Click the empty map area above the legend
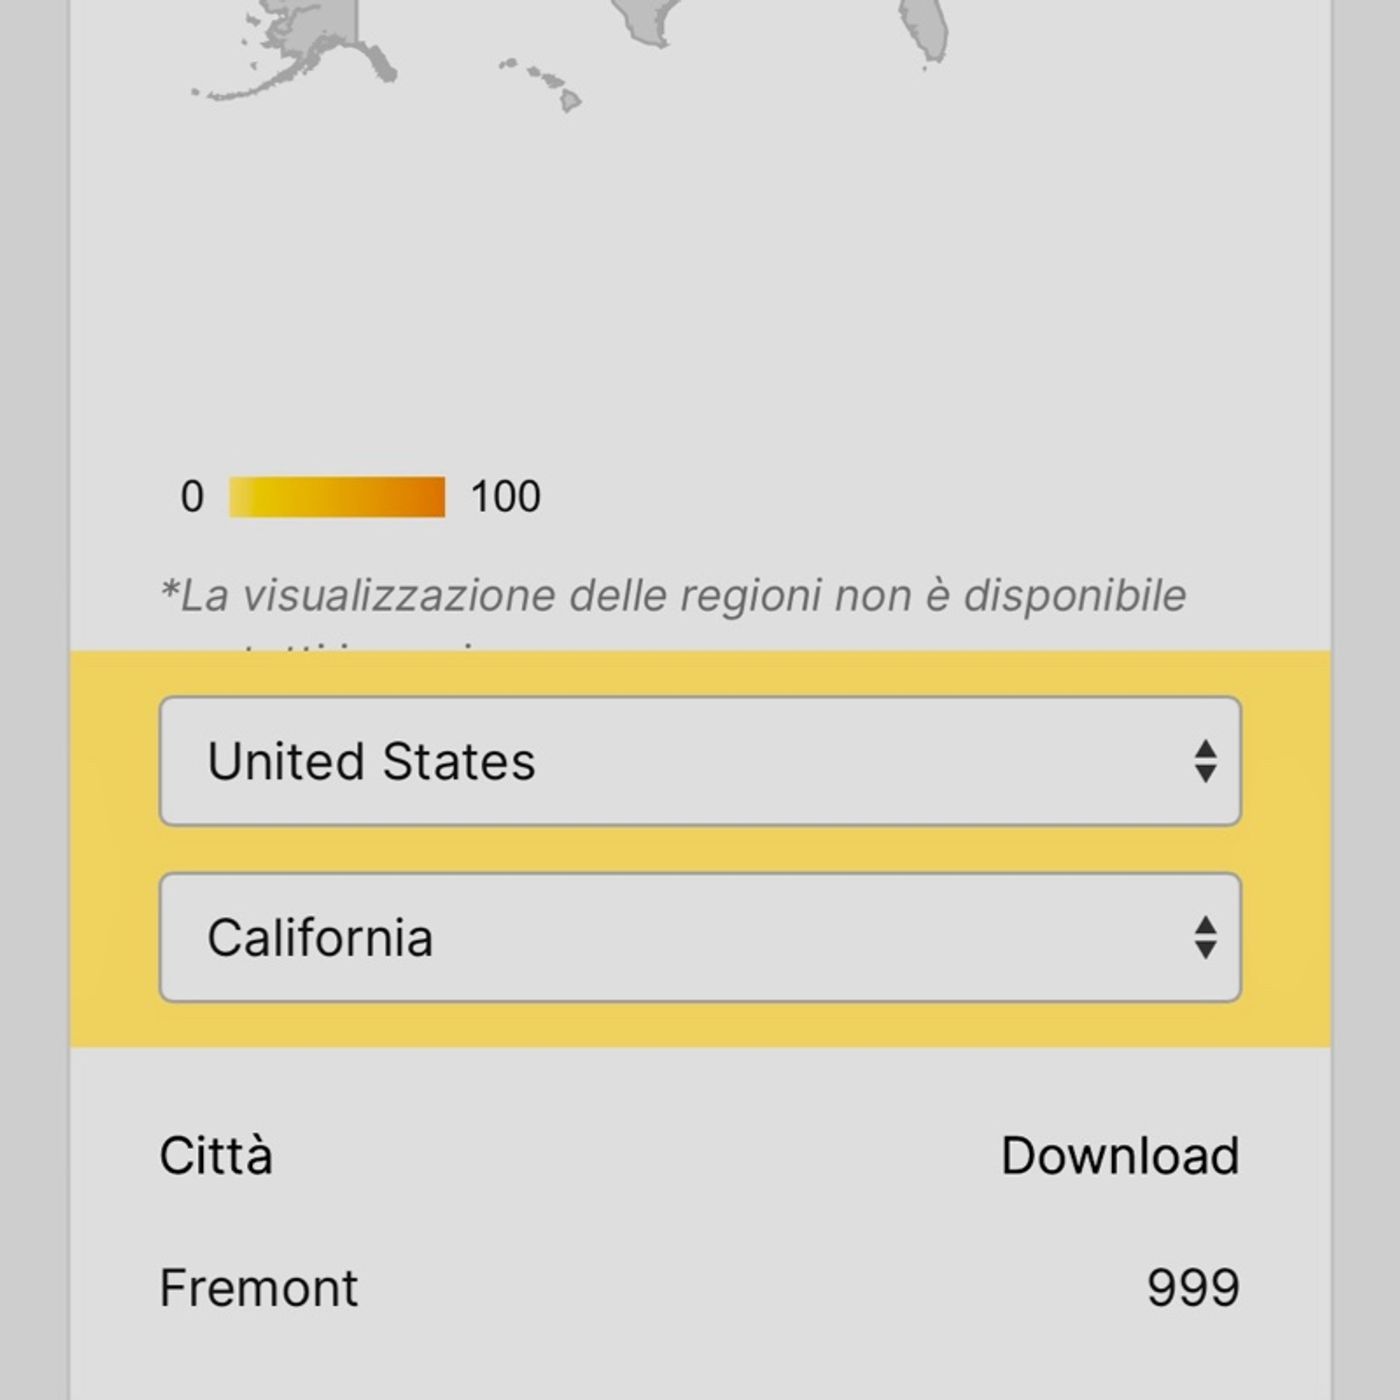Image resolution: width=1400 pixels, height=1400 pixels. 700,300
